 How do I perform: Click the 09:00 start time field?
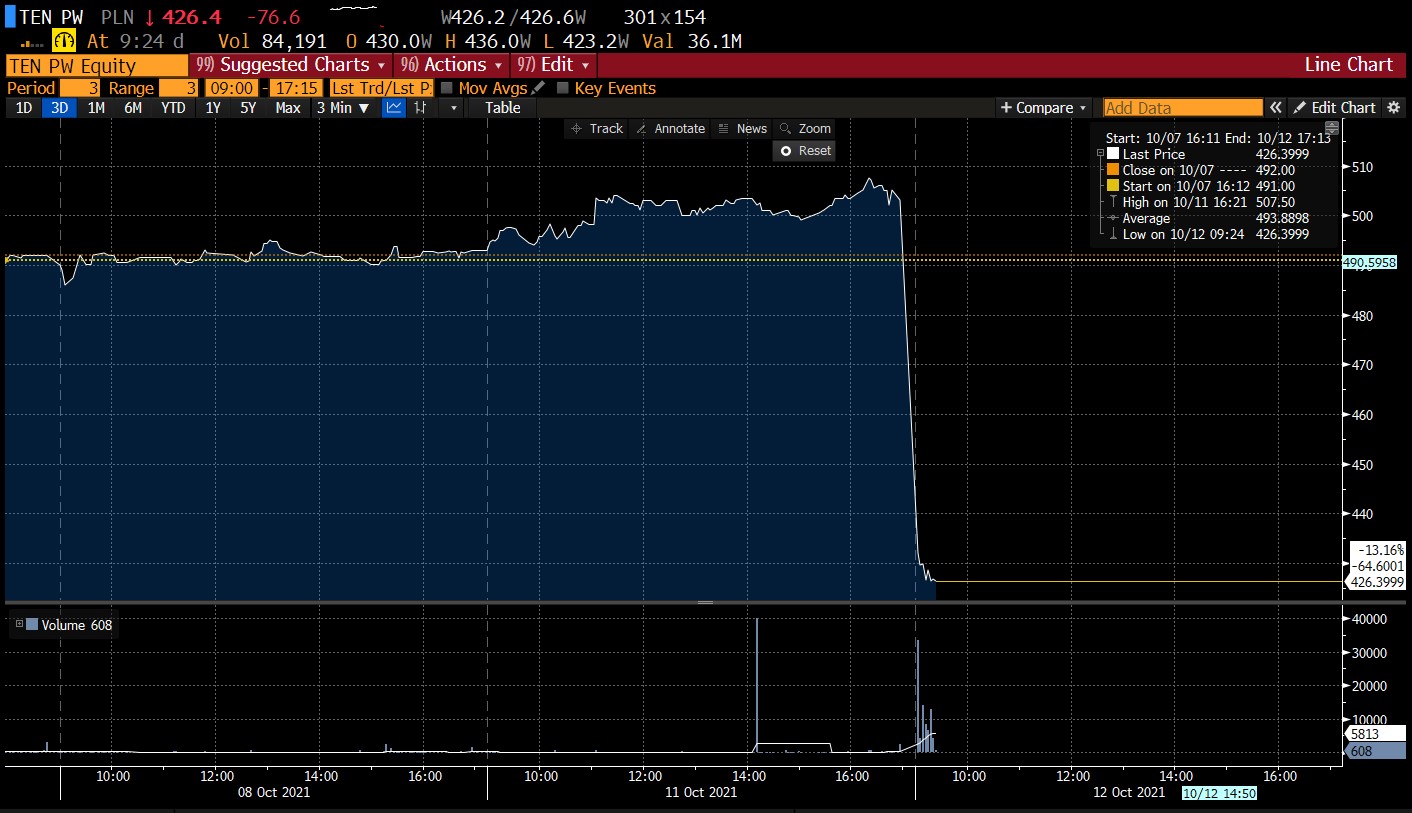click(x=231, y=88)
